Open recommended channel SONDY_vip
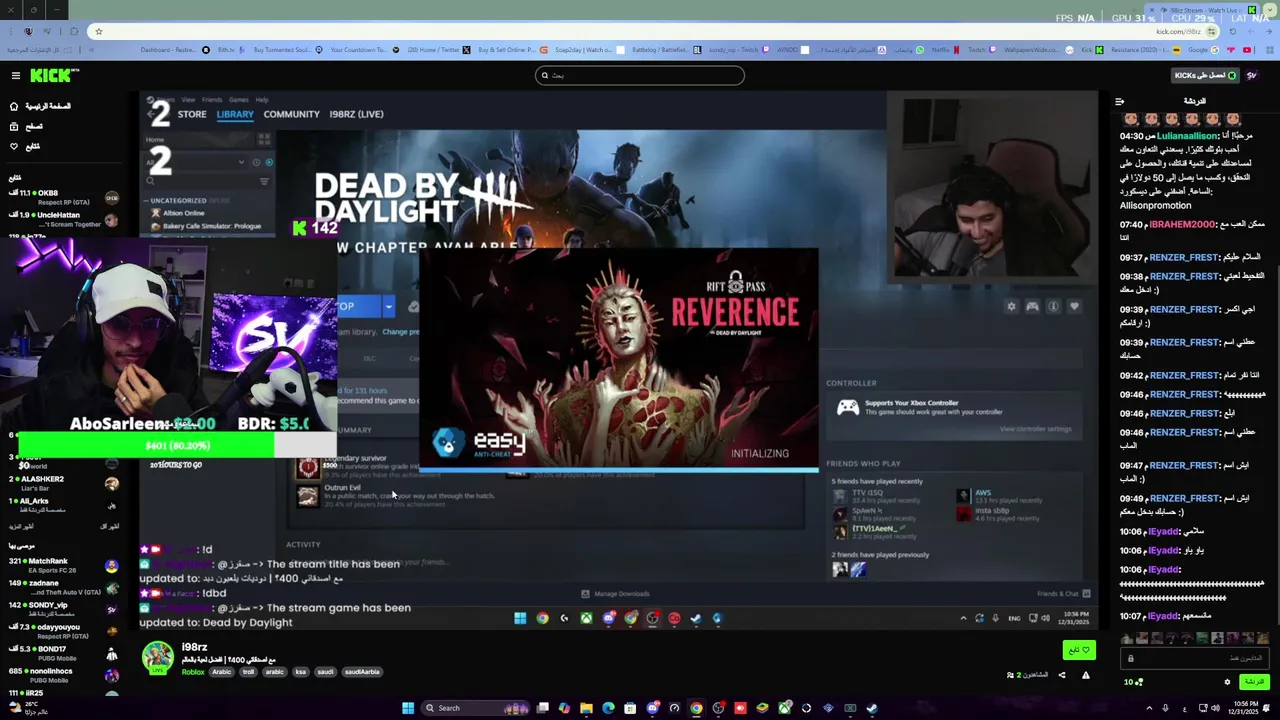This screenshot has height=720, width=1280. coord(62,610)
